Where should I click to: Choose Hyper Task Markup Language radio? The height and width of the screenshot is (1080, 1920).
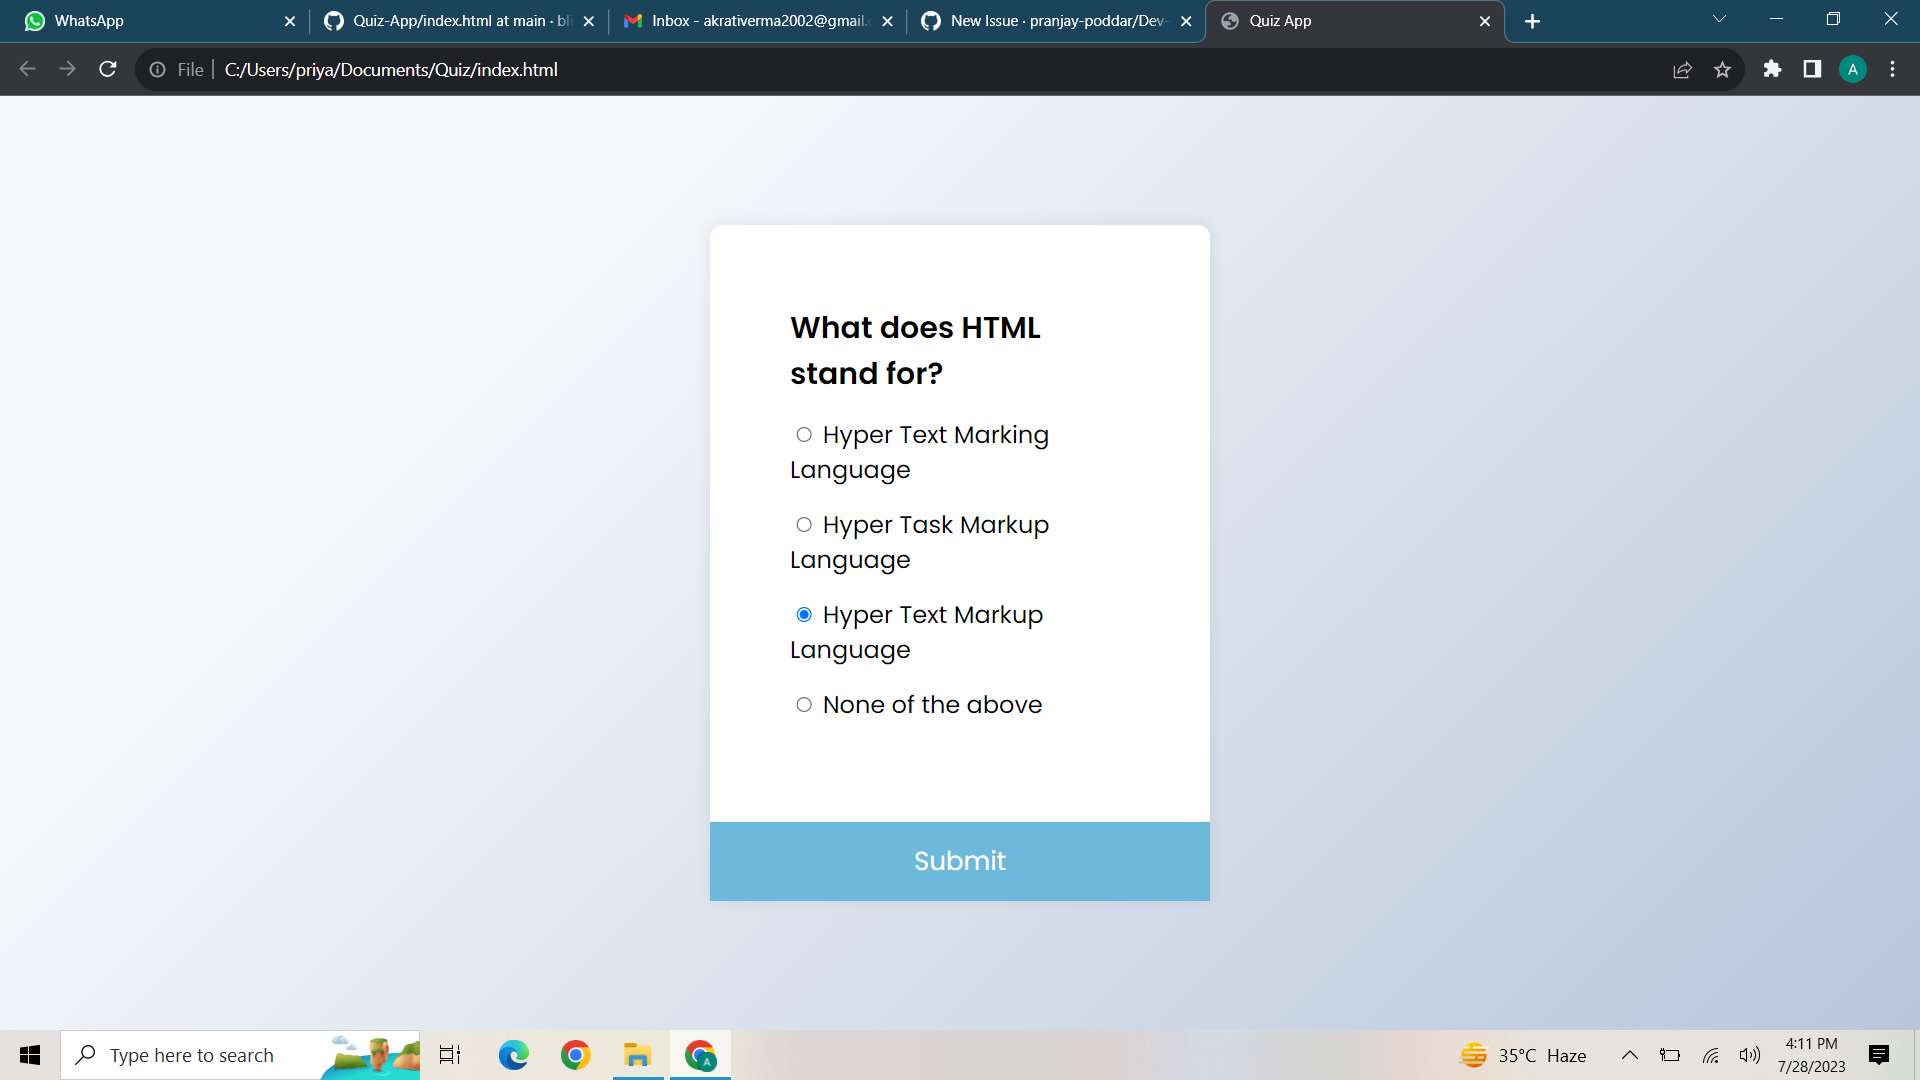click(804, 525)
